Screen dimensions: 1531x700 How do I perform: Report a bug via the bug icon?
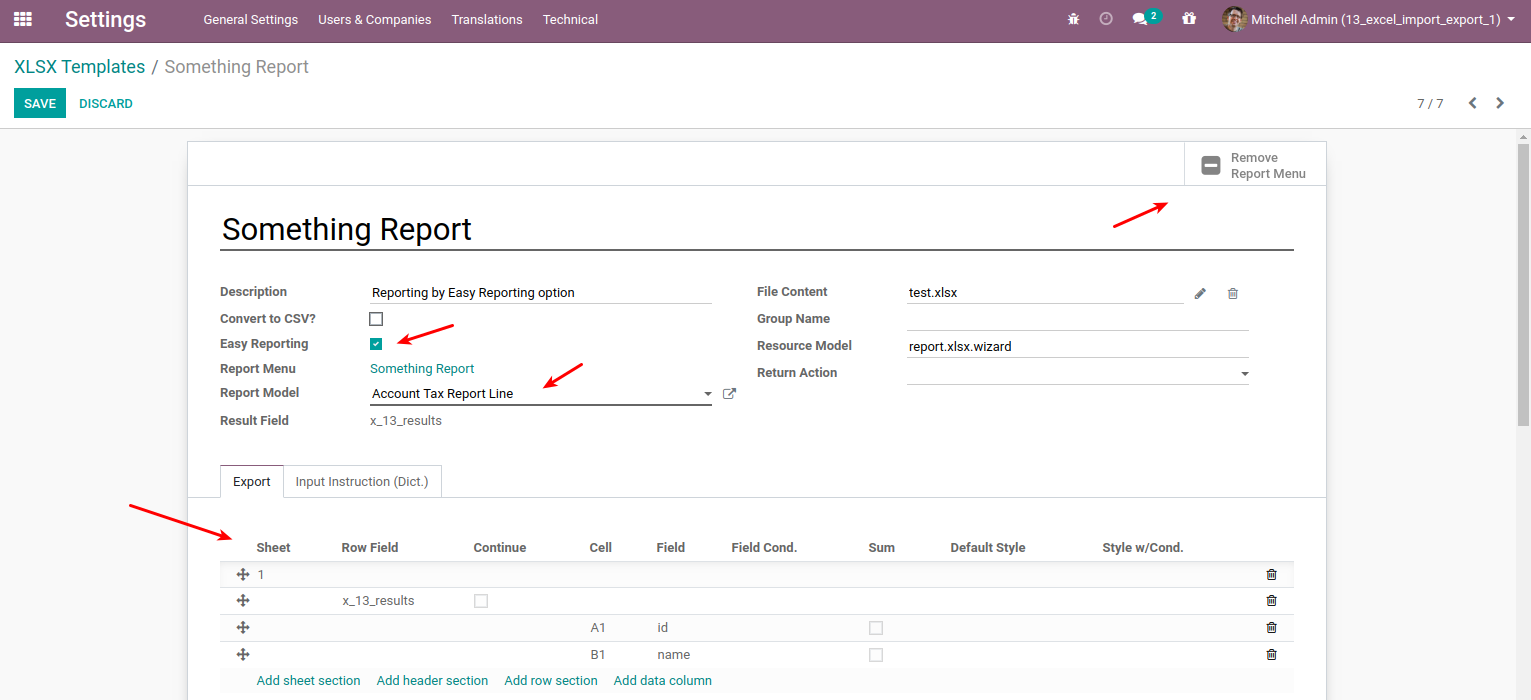[x=1073, y=18]
